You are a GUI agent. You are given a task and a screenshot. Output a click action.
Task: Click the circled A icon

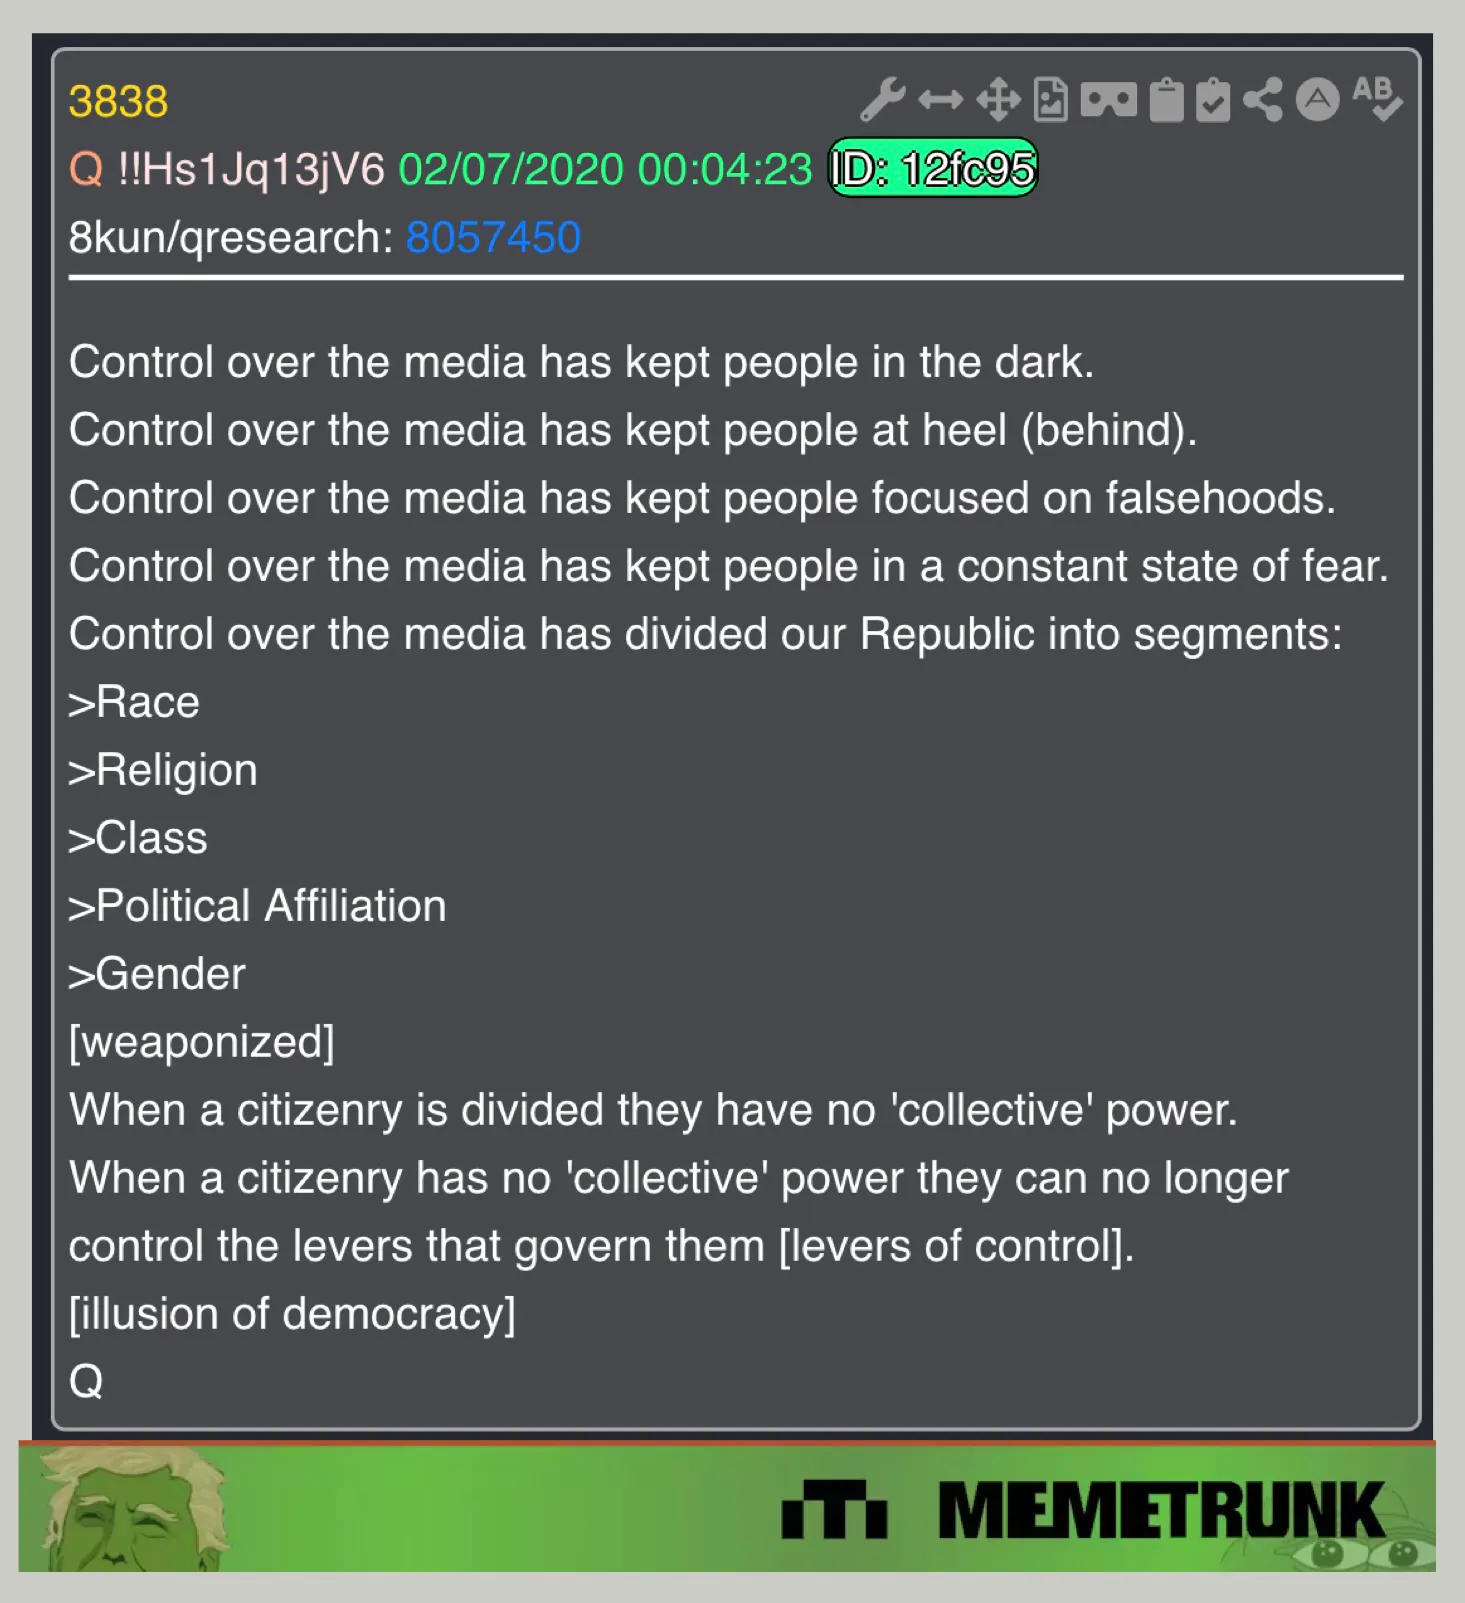click(x=1318, y=100)
